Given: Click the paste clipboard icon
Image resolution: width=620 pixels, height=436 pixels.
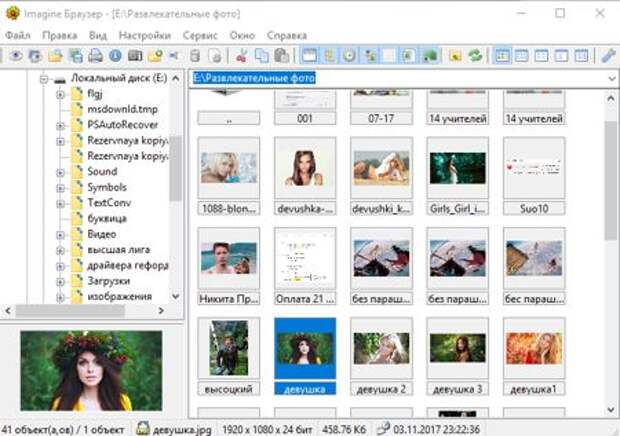Looking at the screenshot, I should click(x=281, y=56).
